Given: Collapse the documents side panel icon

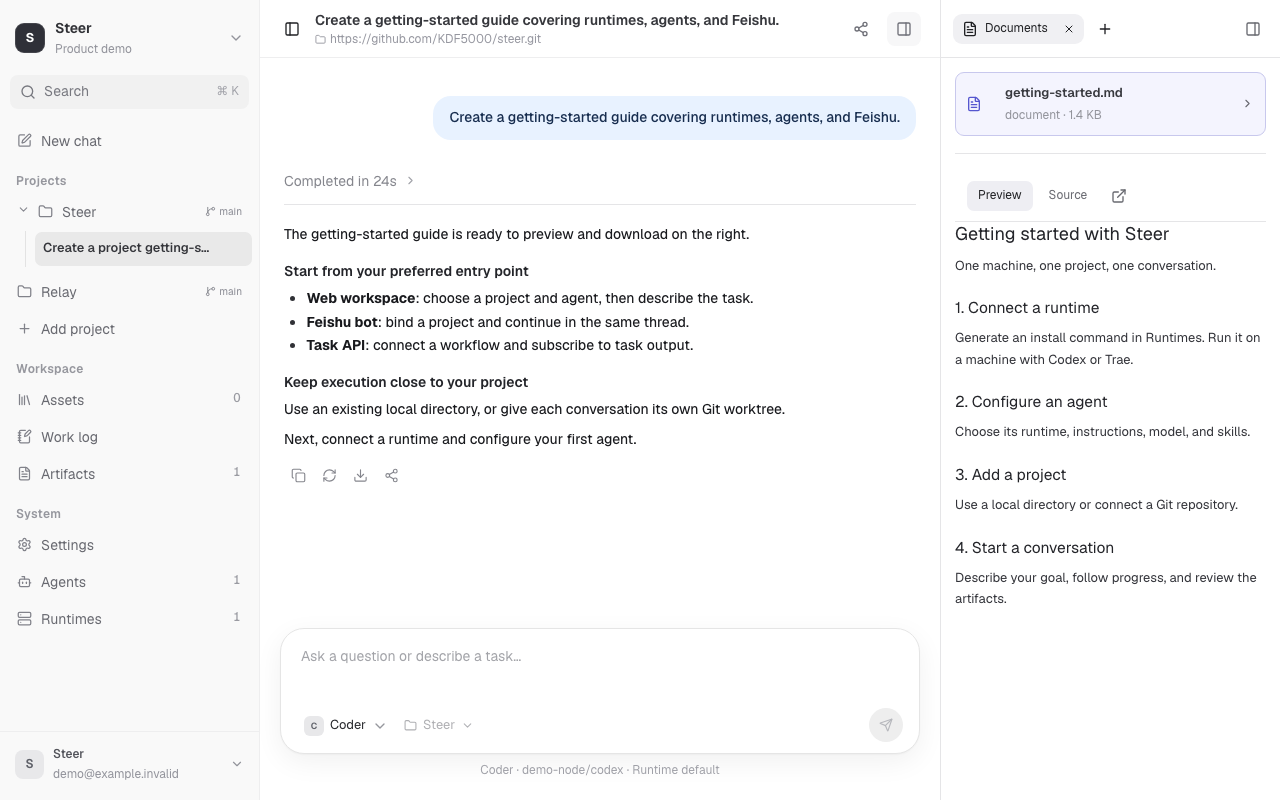Looking at the screenshot, I should (x=1253, y=29).
